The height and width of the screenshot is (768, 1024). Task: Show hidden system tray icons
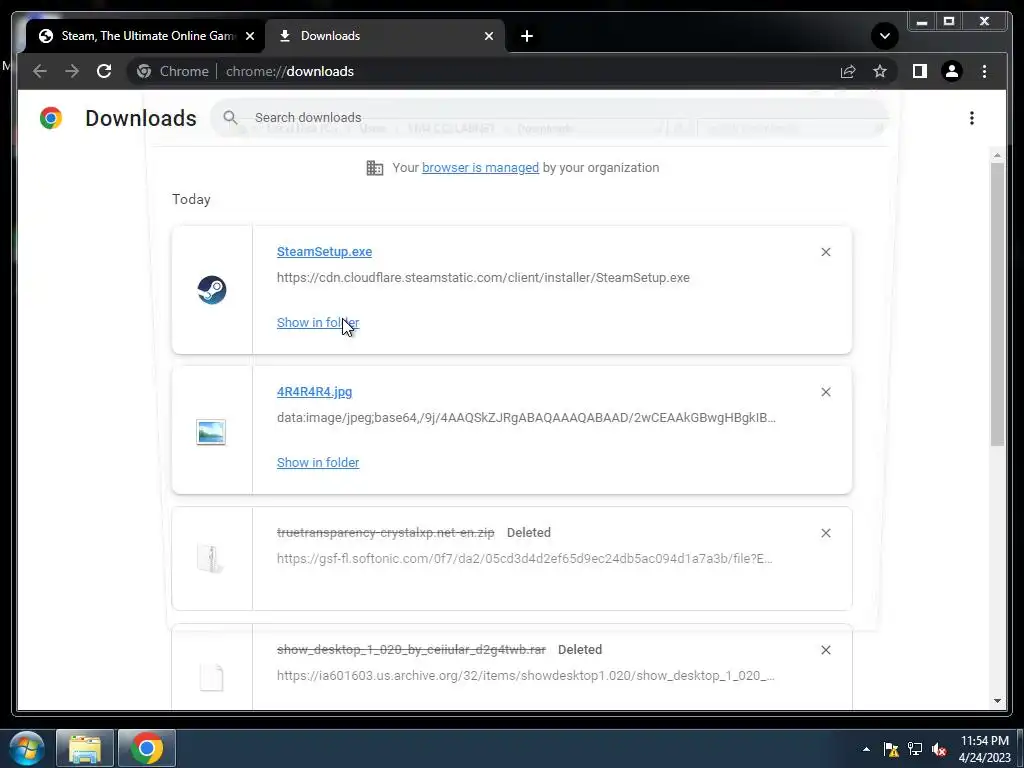pyautogui.click(x=866, y=749)
